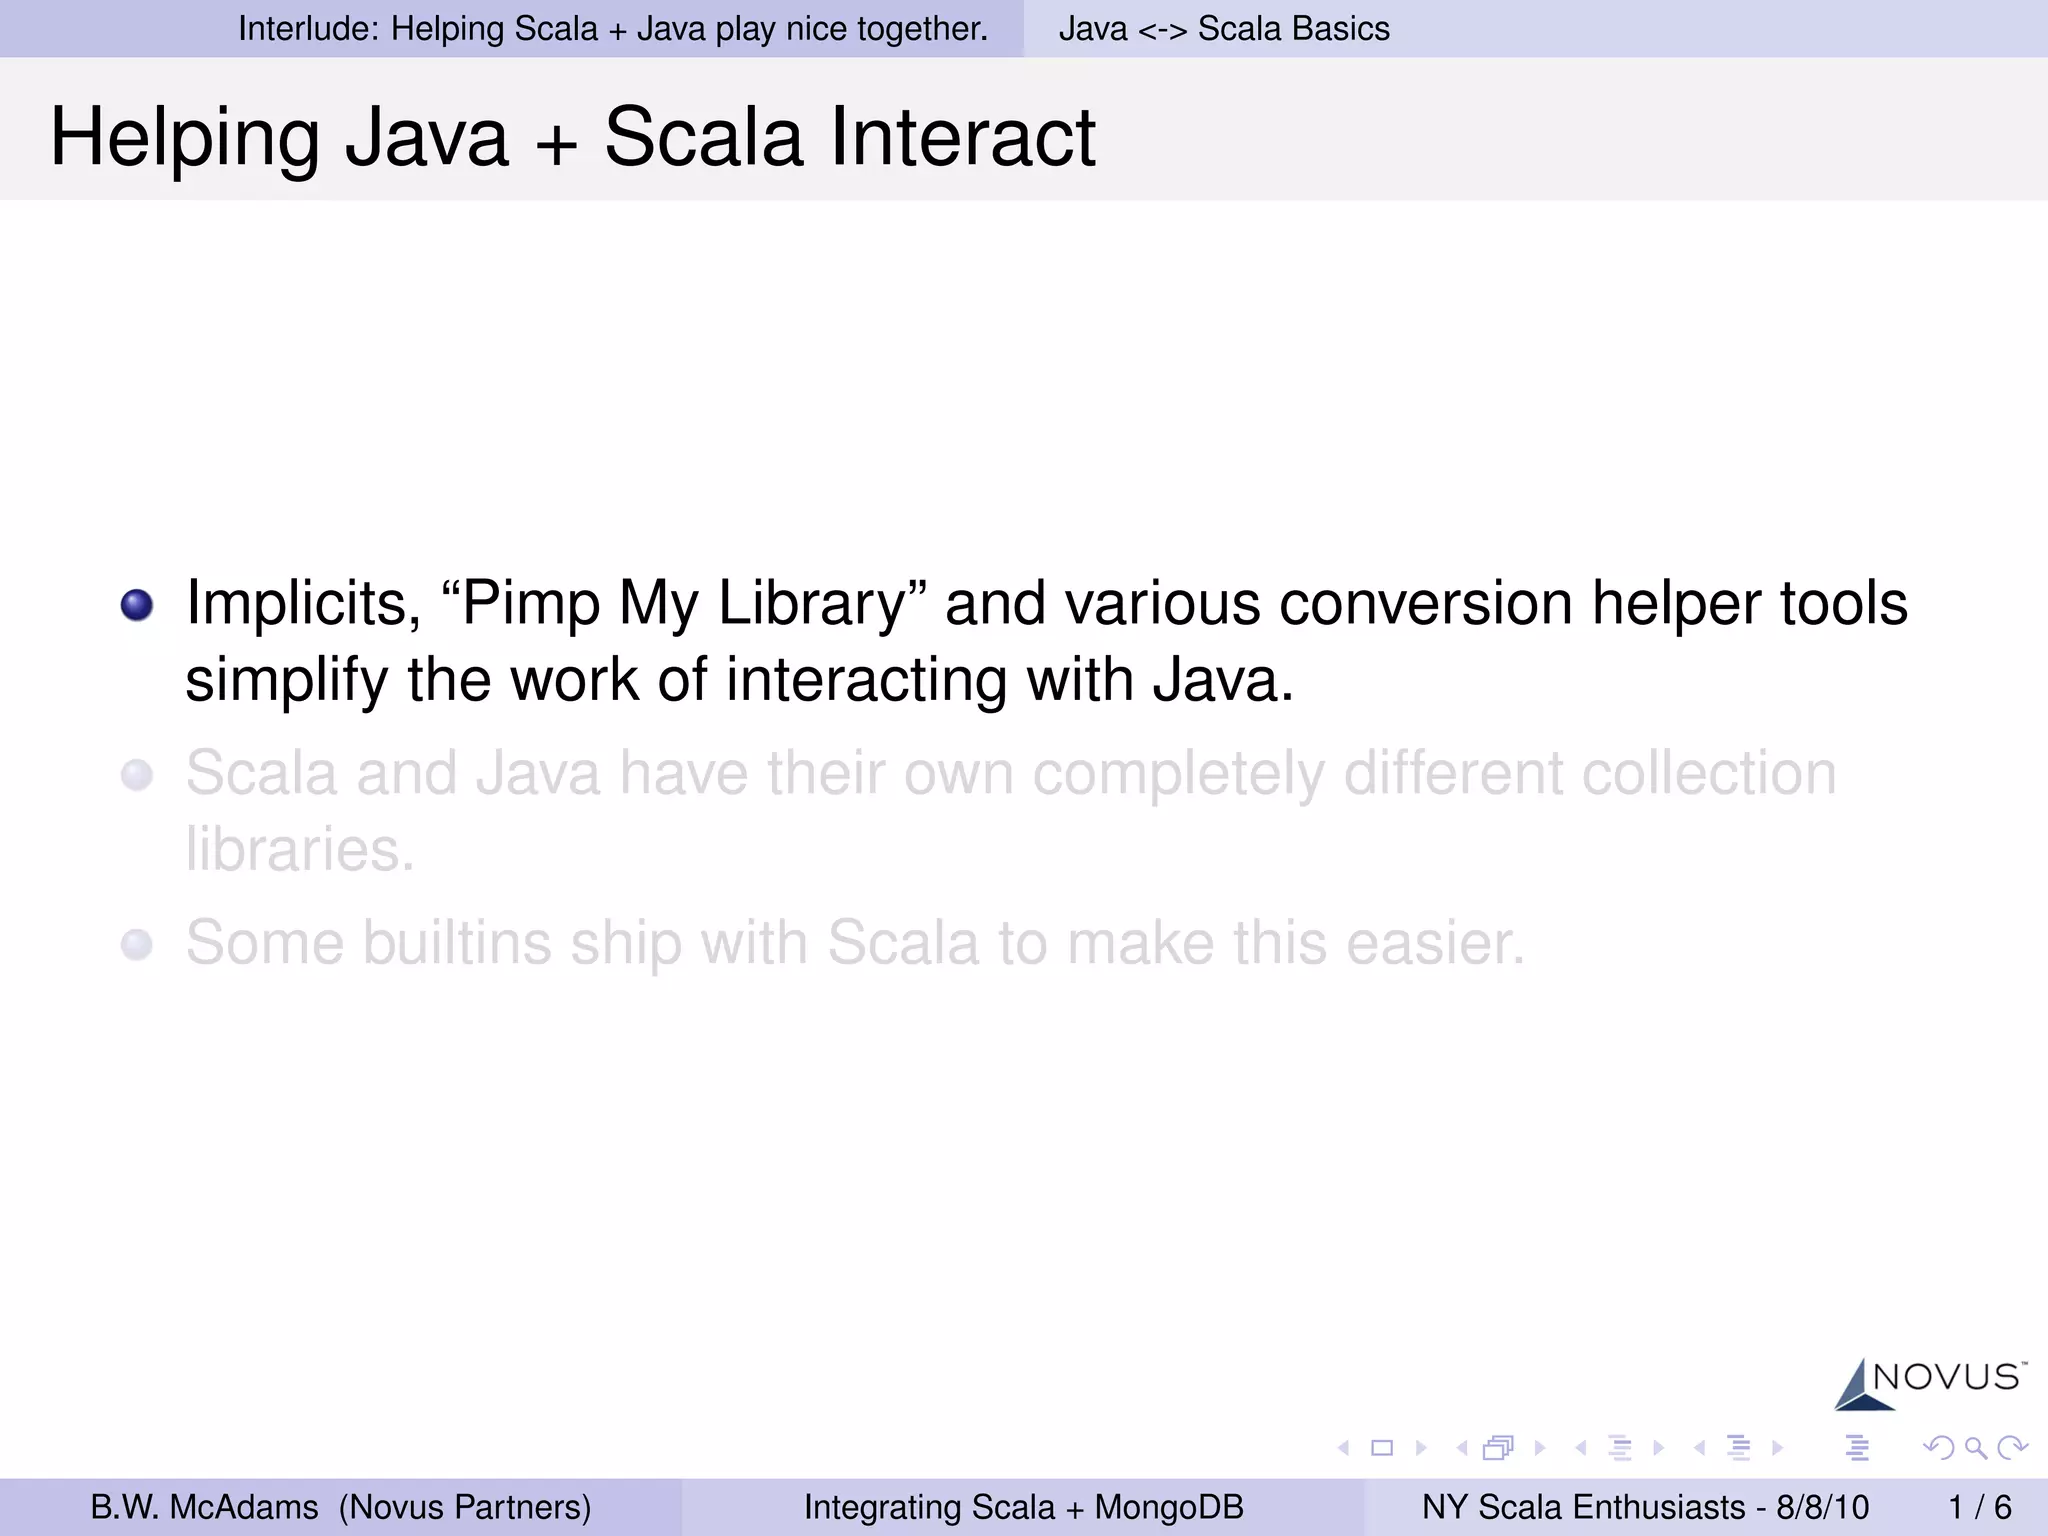2048x1536 pixels.
Task: Click the Helping Java + Scala Interact title
Action: pyautogui.click(x=573, y=137)
